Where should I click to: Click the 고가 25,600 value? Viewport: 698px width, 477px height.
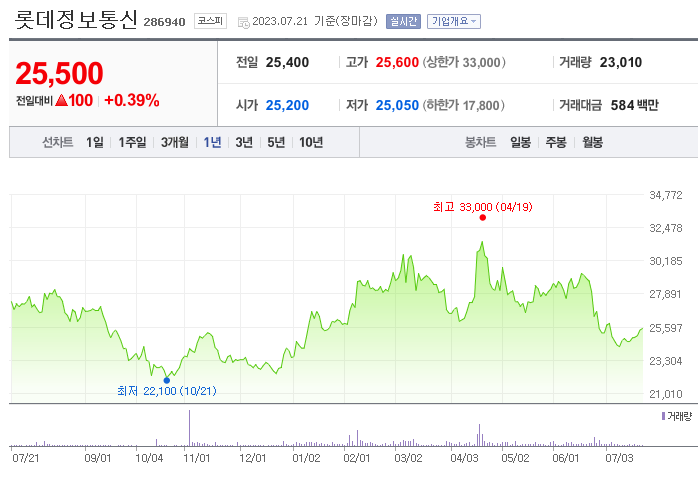[x=397, y=62]
